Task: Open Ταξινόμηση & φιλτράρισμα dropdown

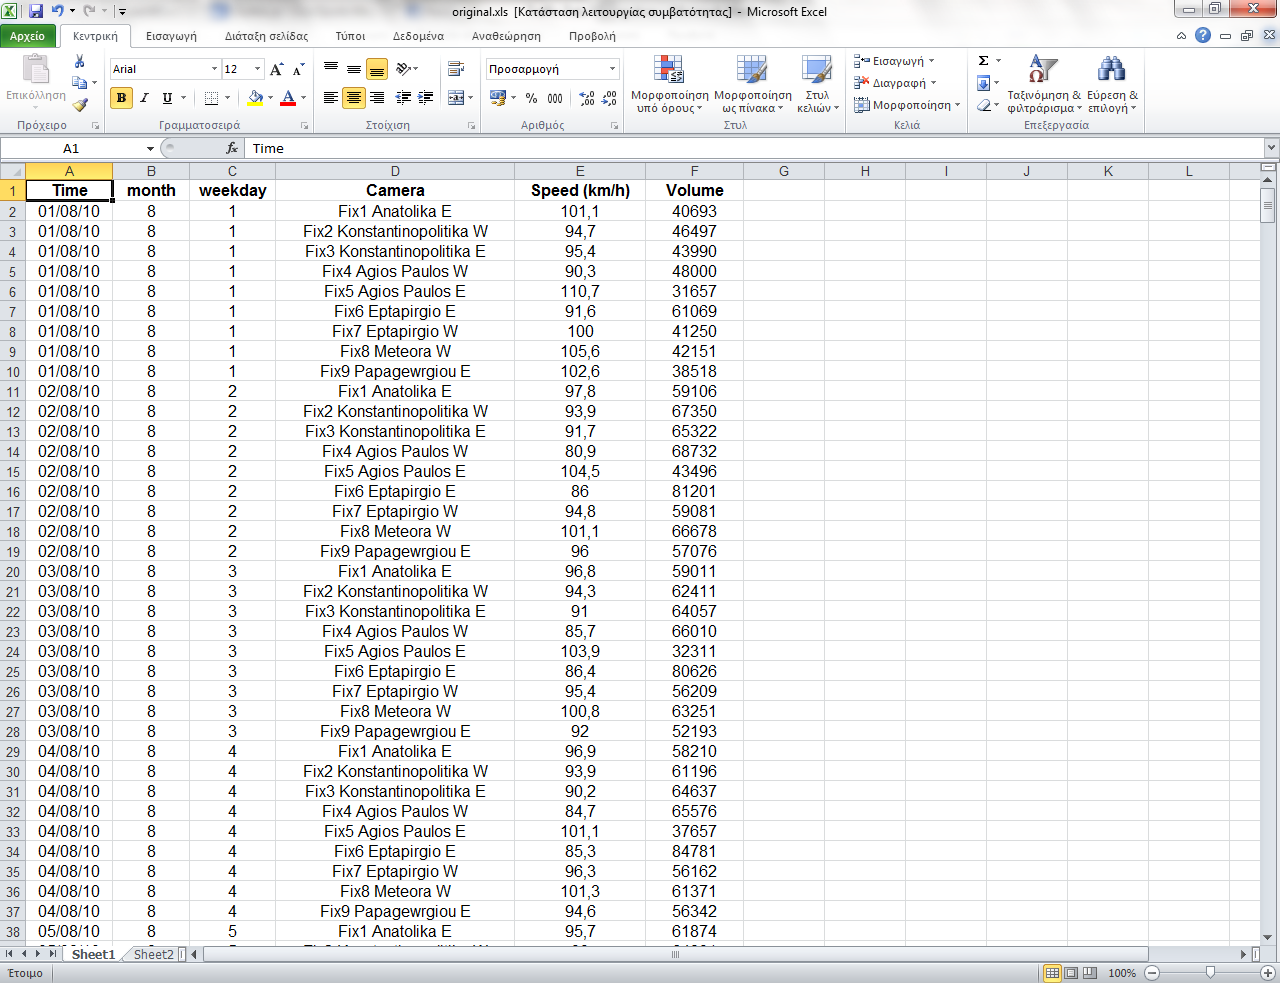Action: (1043, 84)
